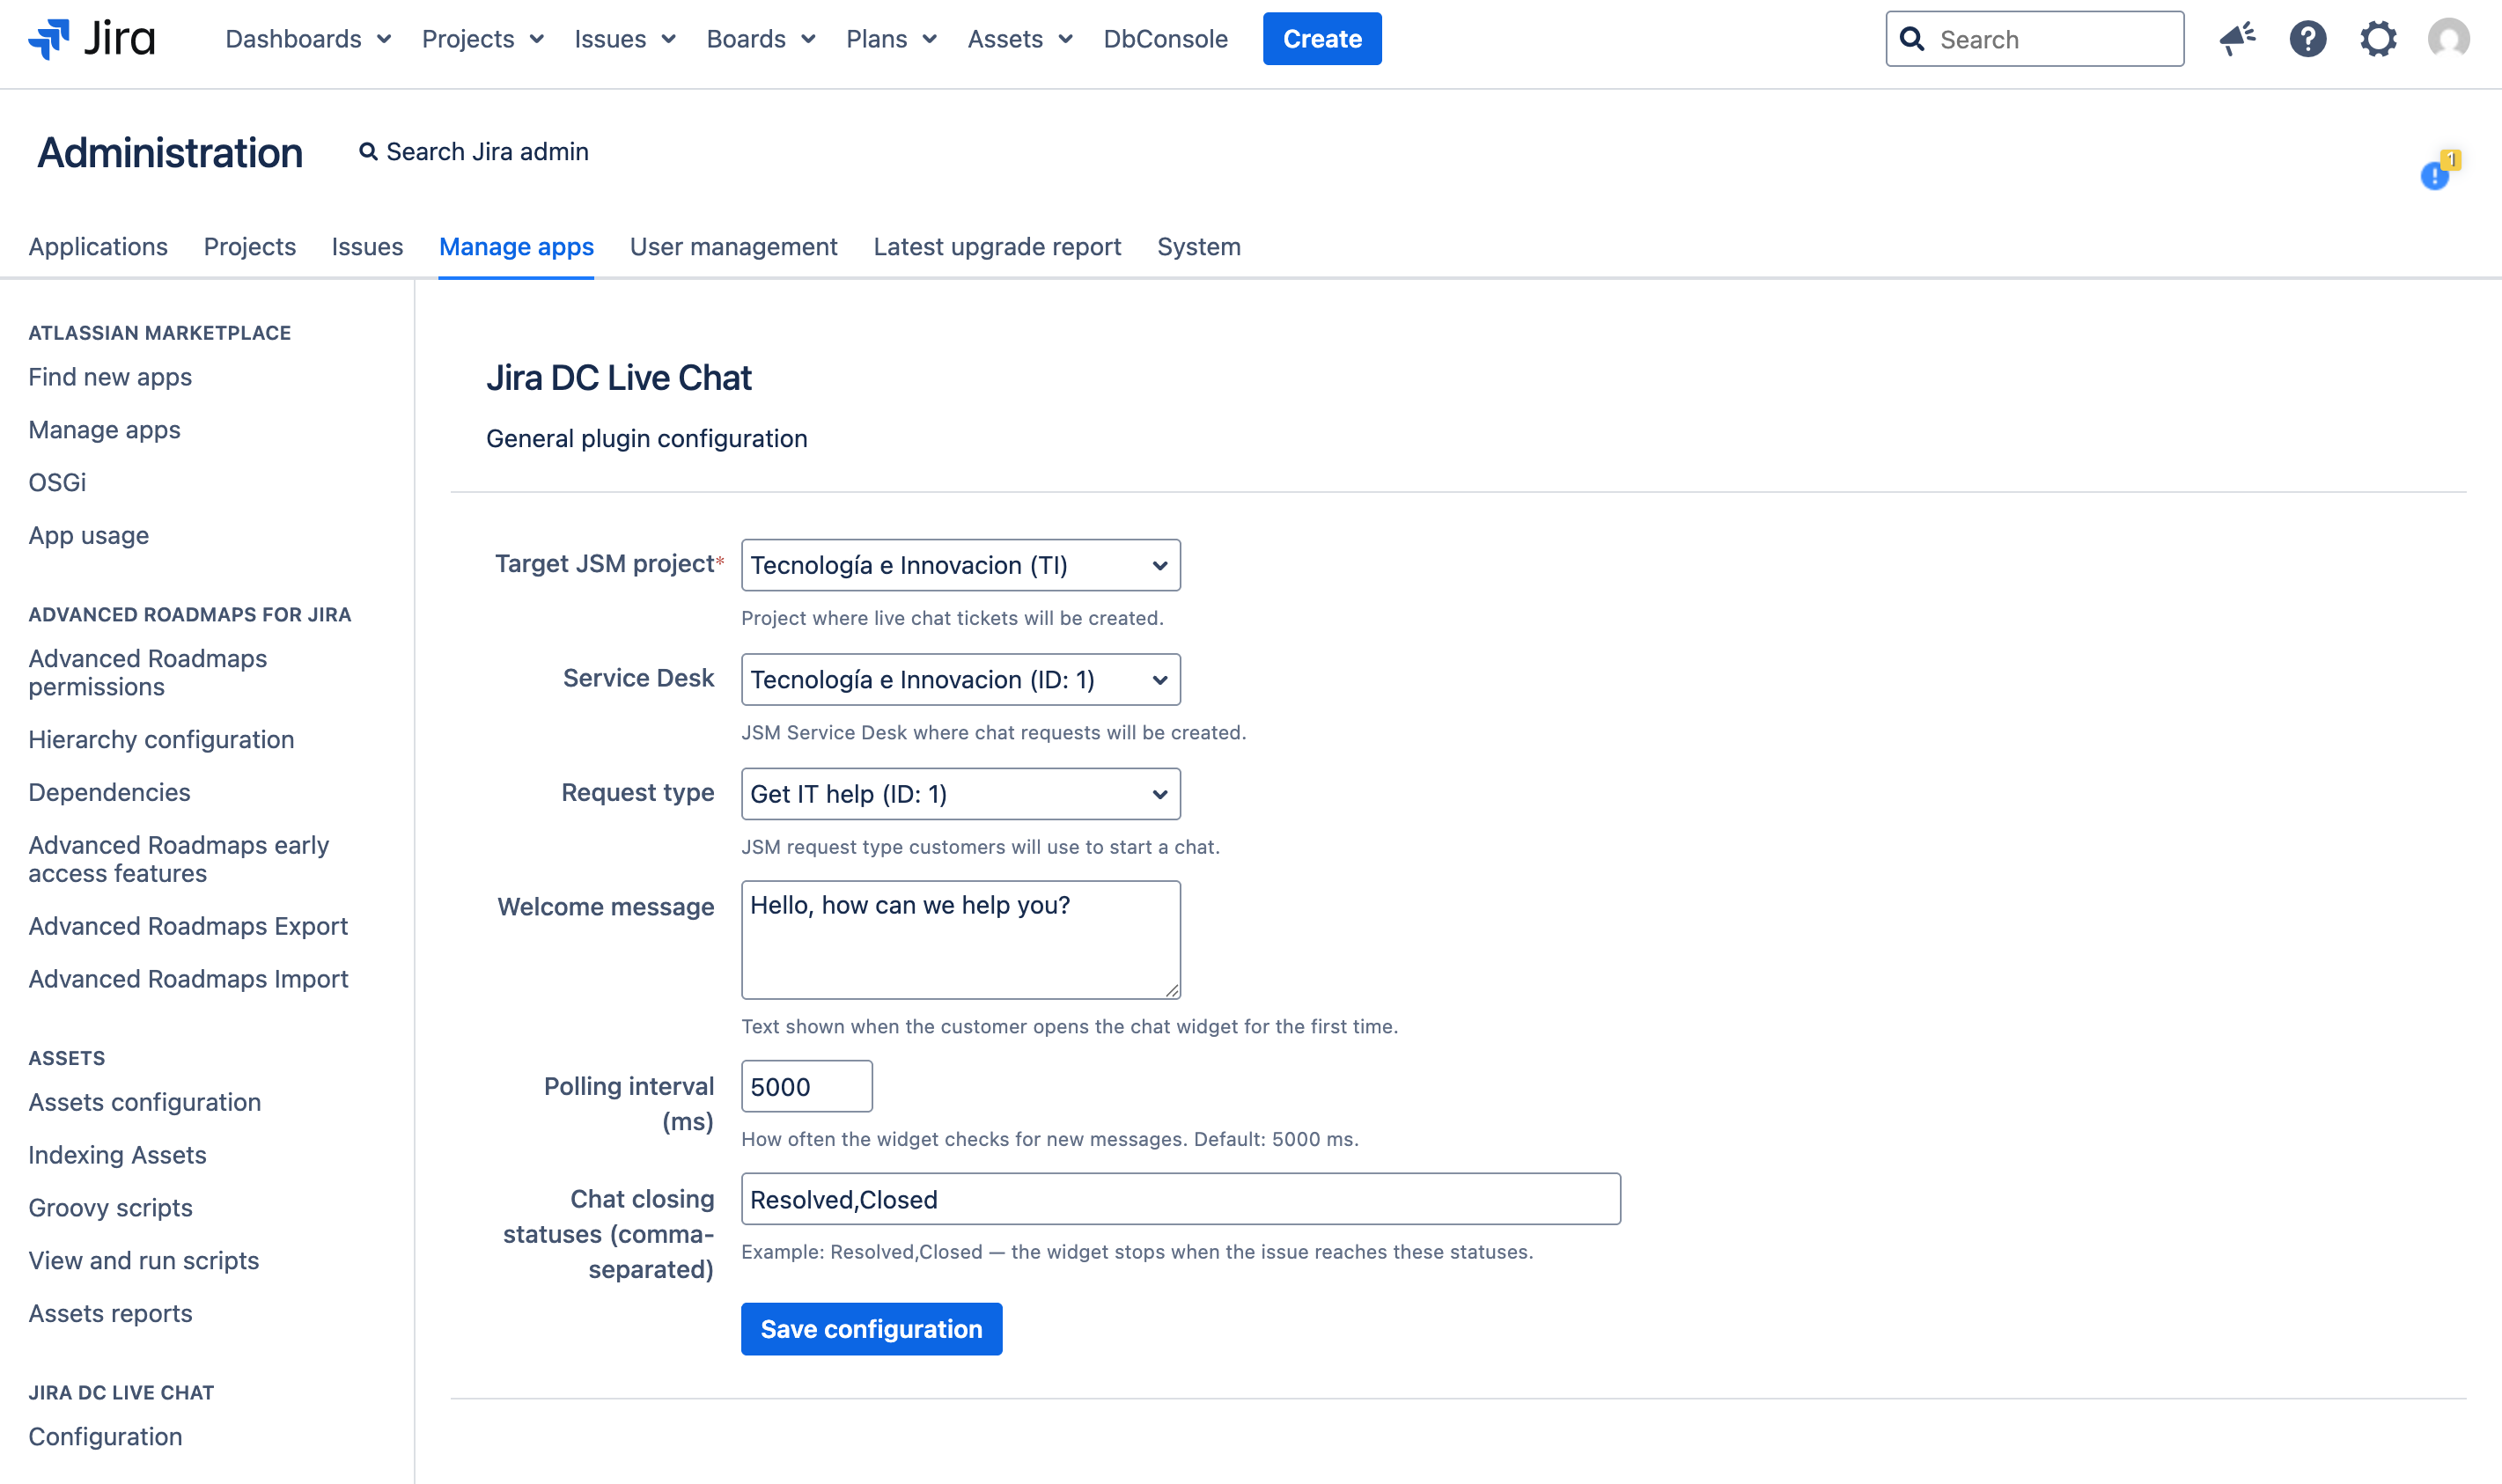Click Save configuration
Image resolution: width=2502 pixels, height=1484 pixels.
pos(871,1329)
